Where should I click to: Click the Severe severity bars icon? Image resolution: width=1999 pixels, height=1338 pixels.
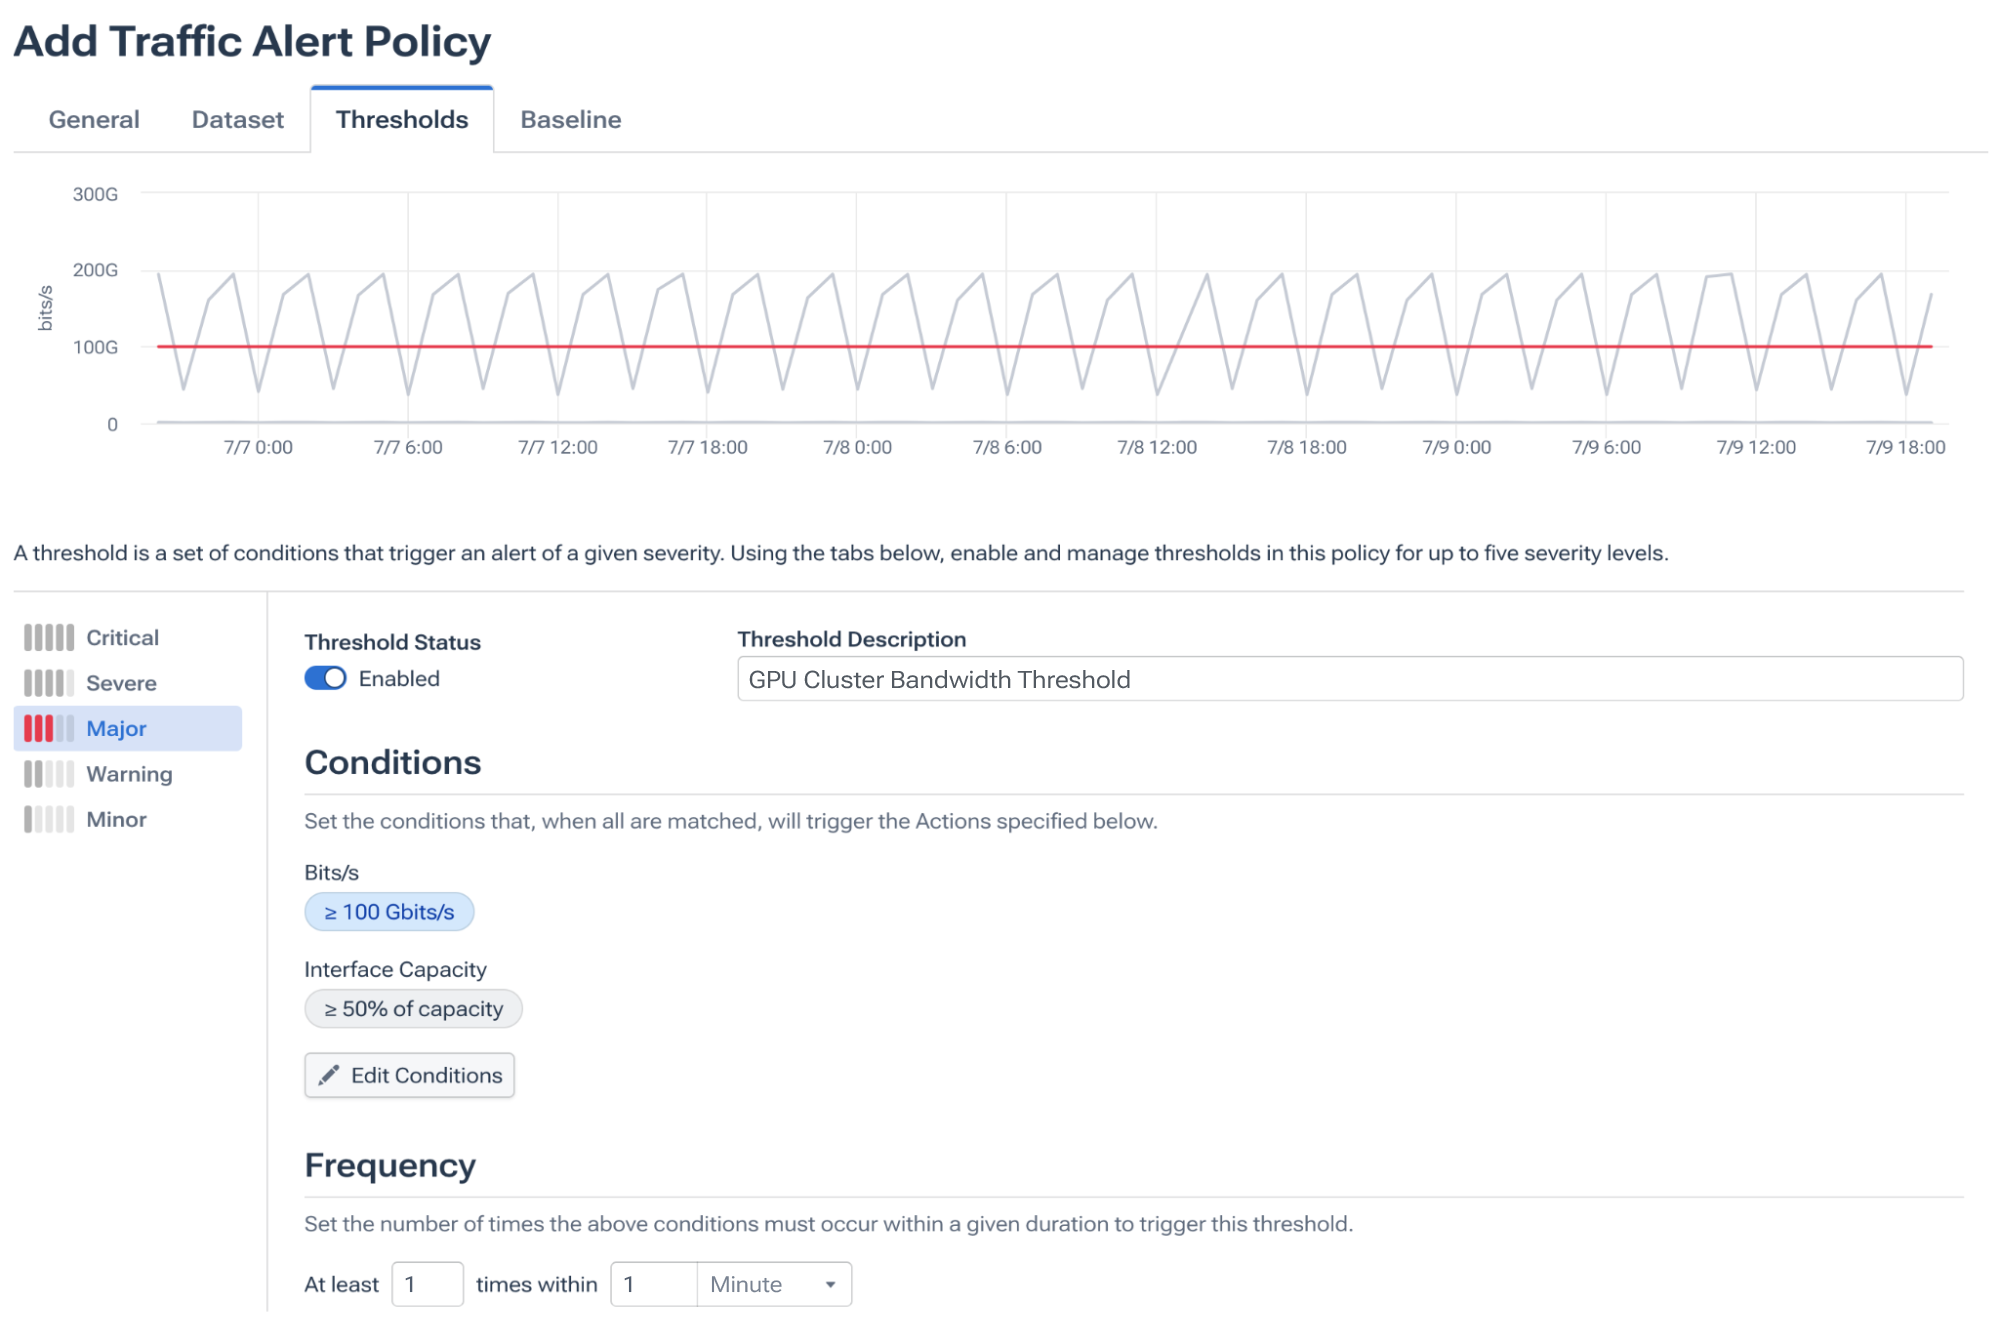click(x=49, y=684)
